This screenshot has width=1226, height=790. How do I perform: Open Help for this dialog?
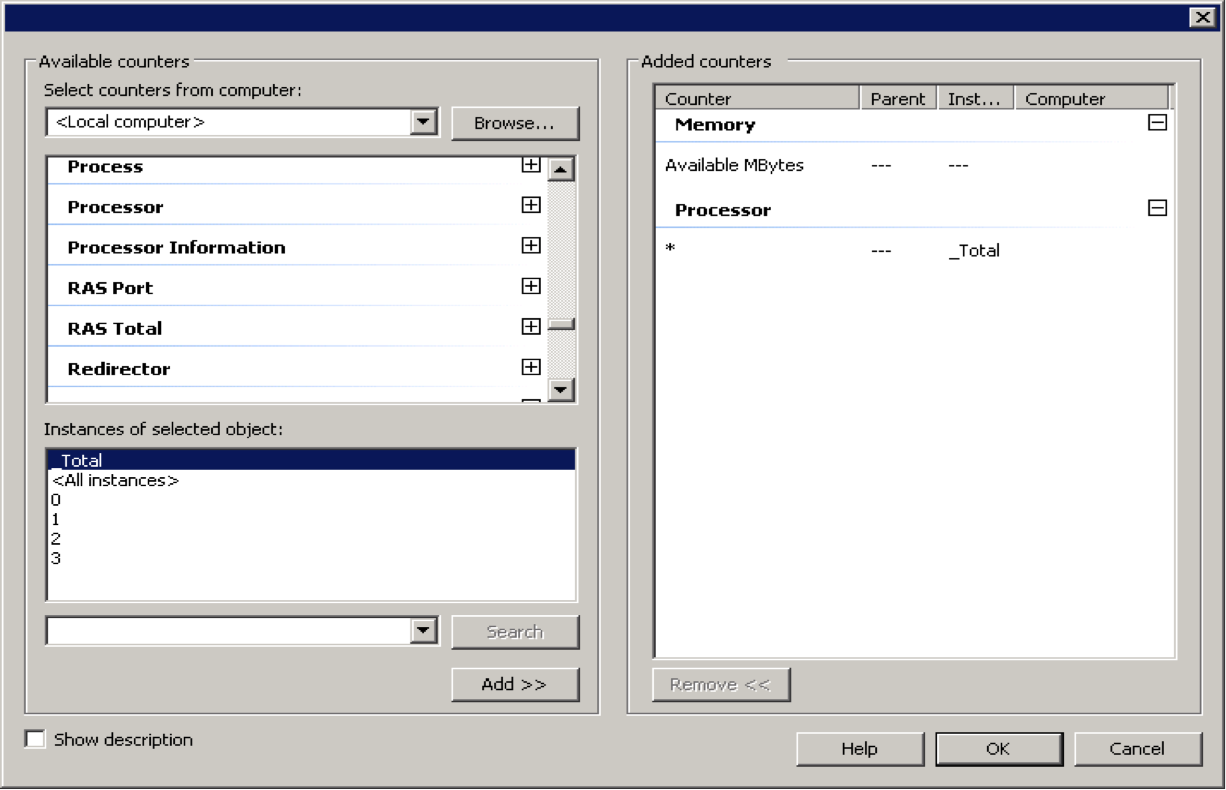[x=859, y=748]
